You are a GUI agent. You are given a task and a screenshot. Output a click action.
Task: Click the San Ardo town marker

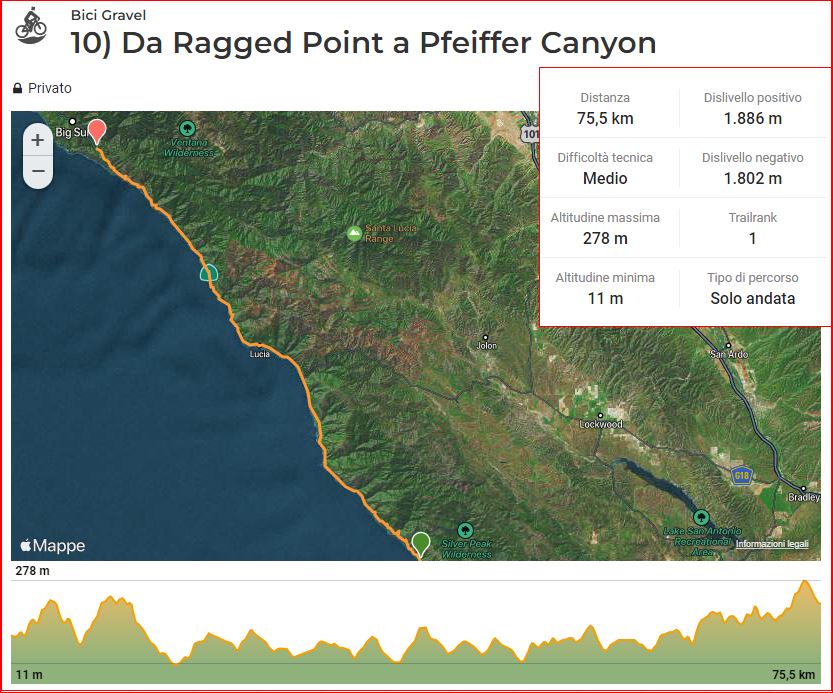[728, 345]
